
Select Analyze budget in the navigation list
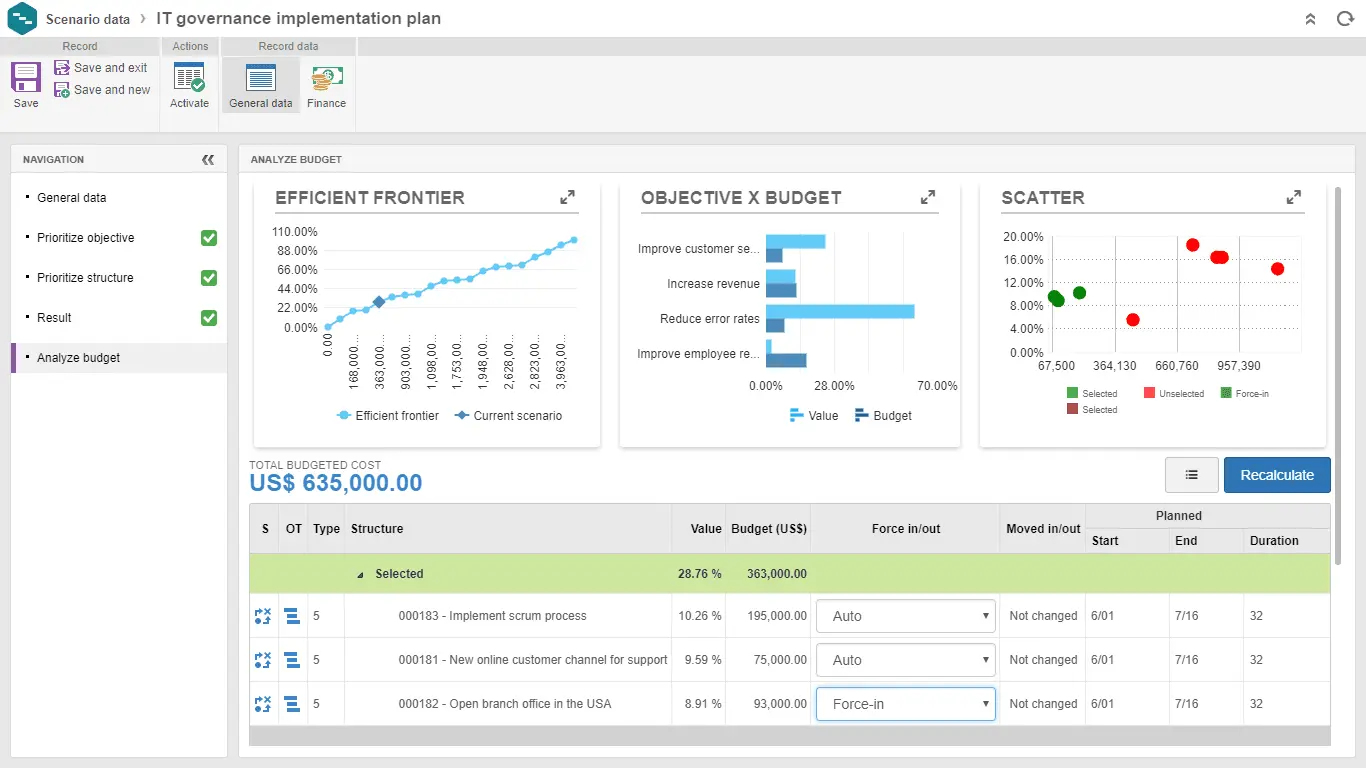(x=79, y=358)
